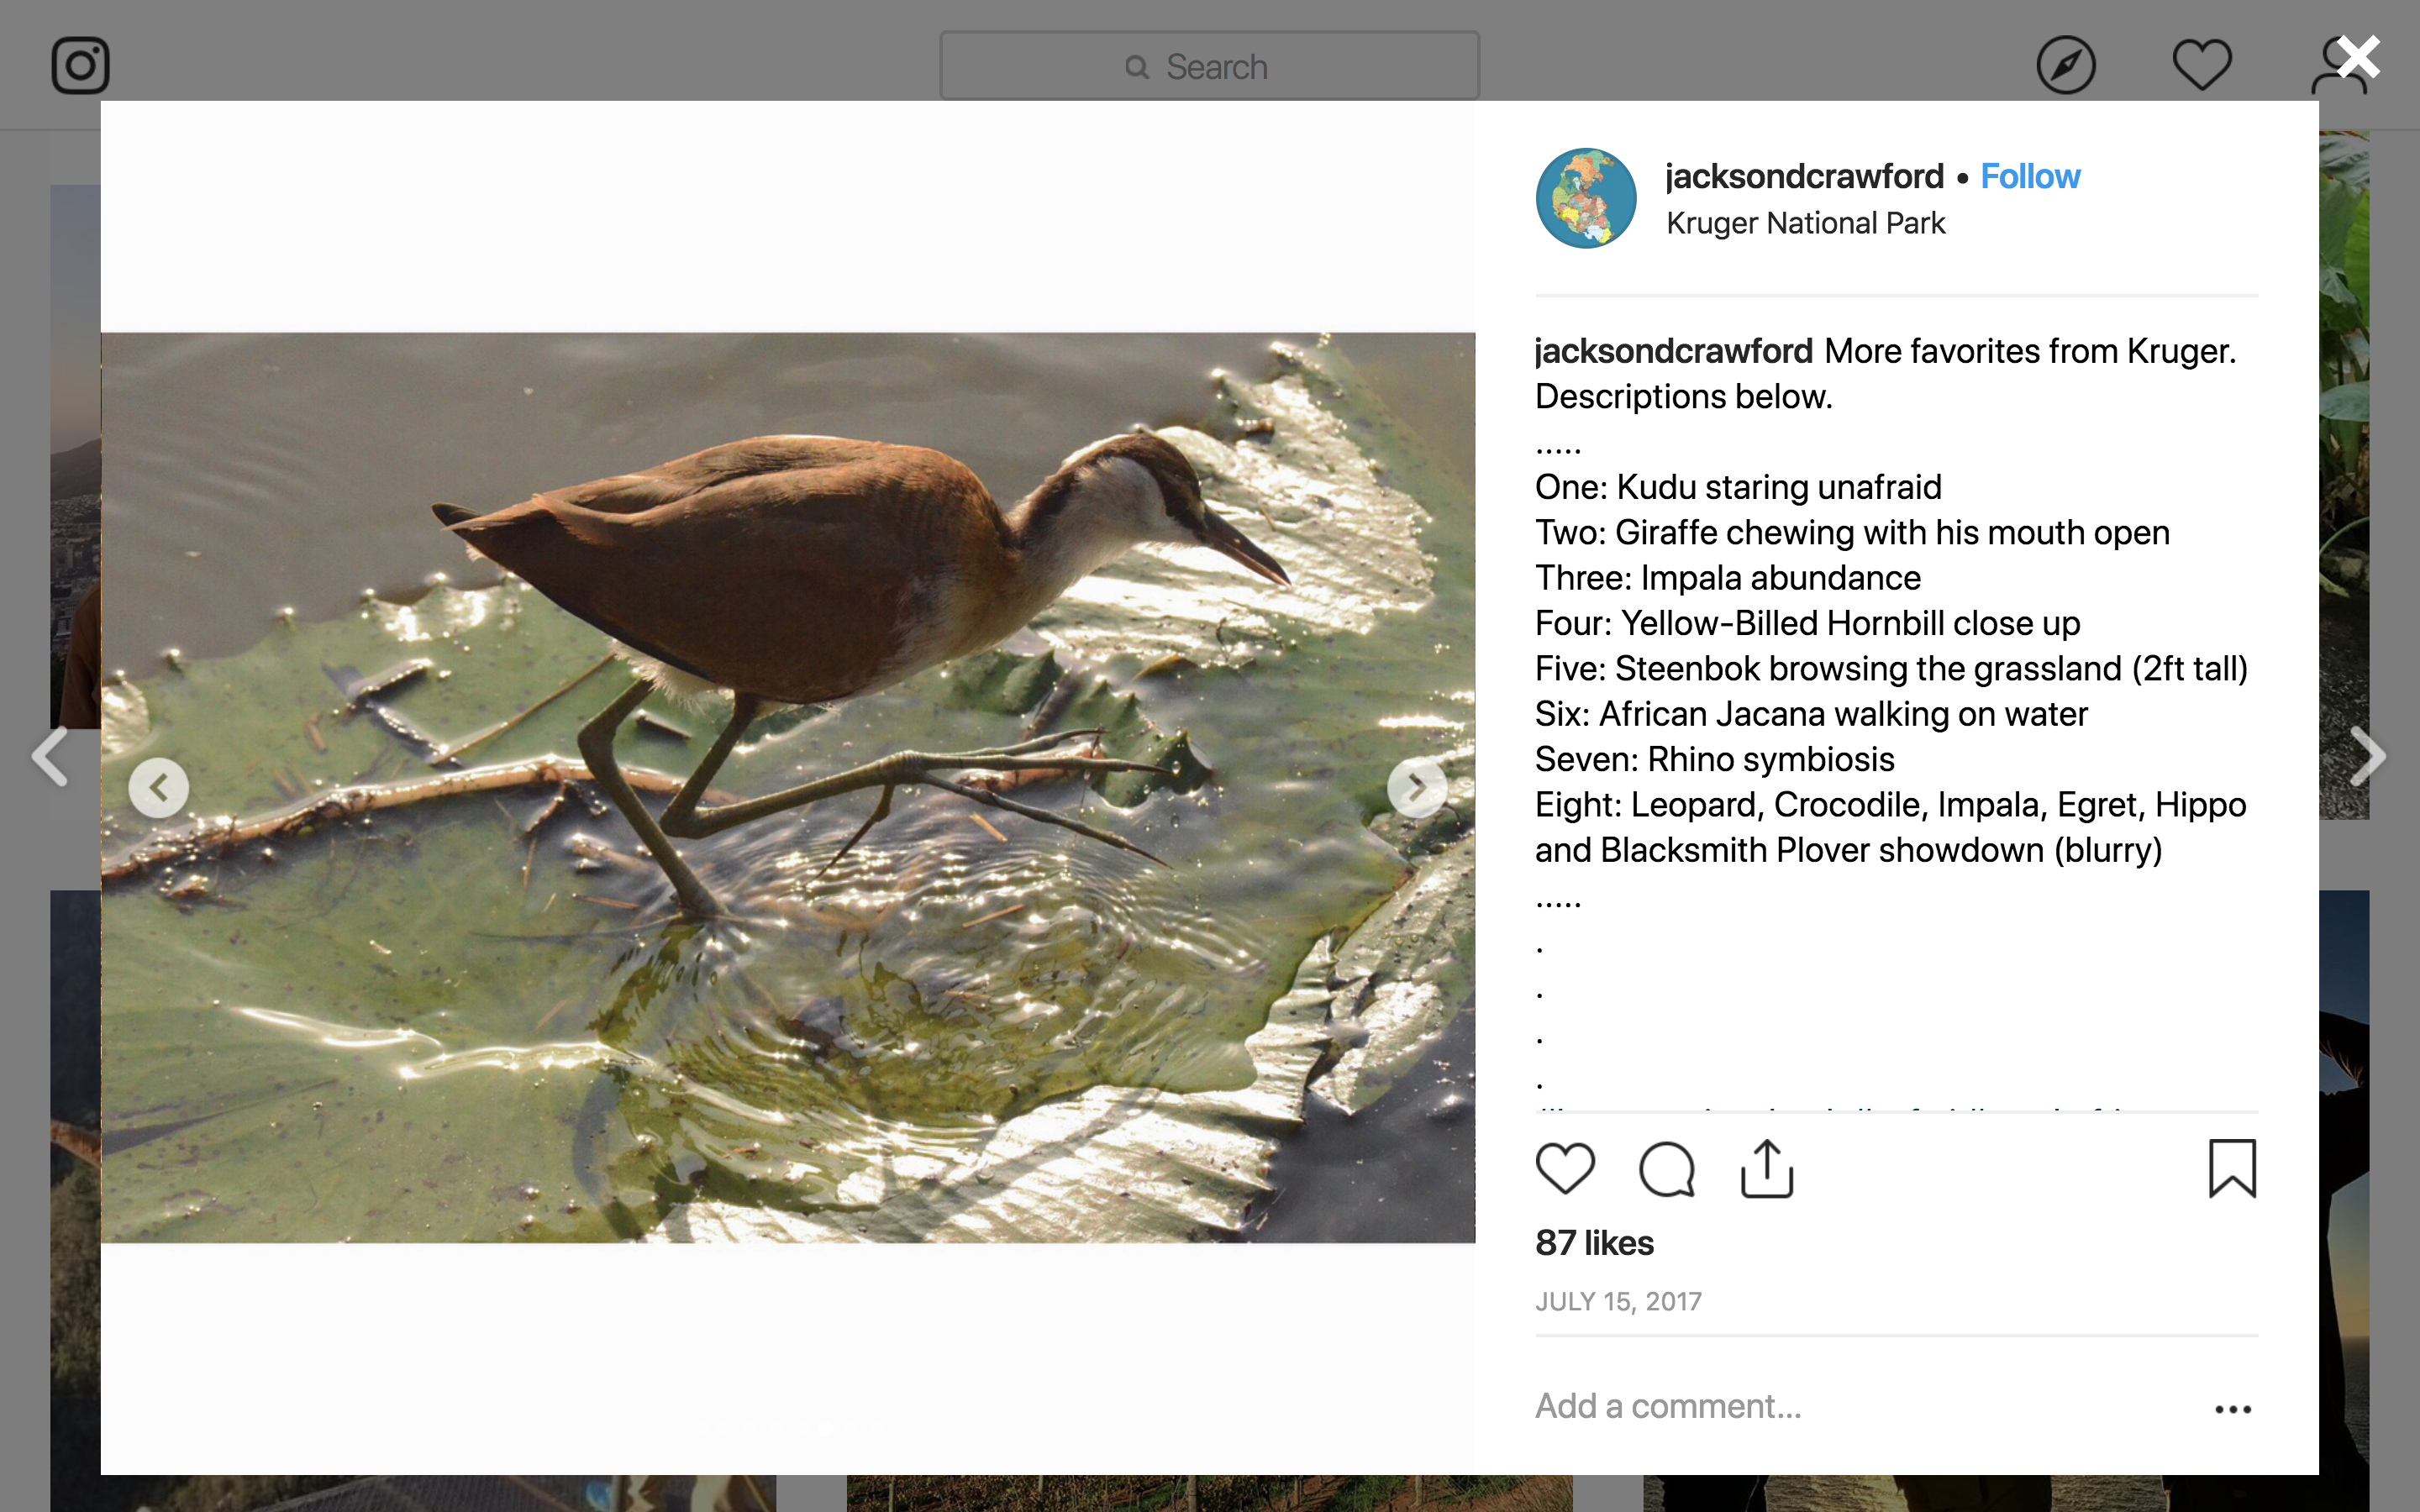Open the three-dot more options menu
The height and width of the screenshot is (1512, 2420).
click(2232, 1409)
